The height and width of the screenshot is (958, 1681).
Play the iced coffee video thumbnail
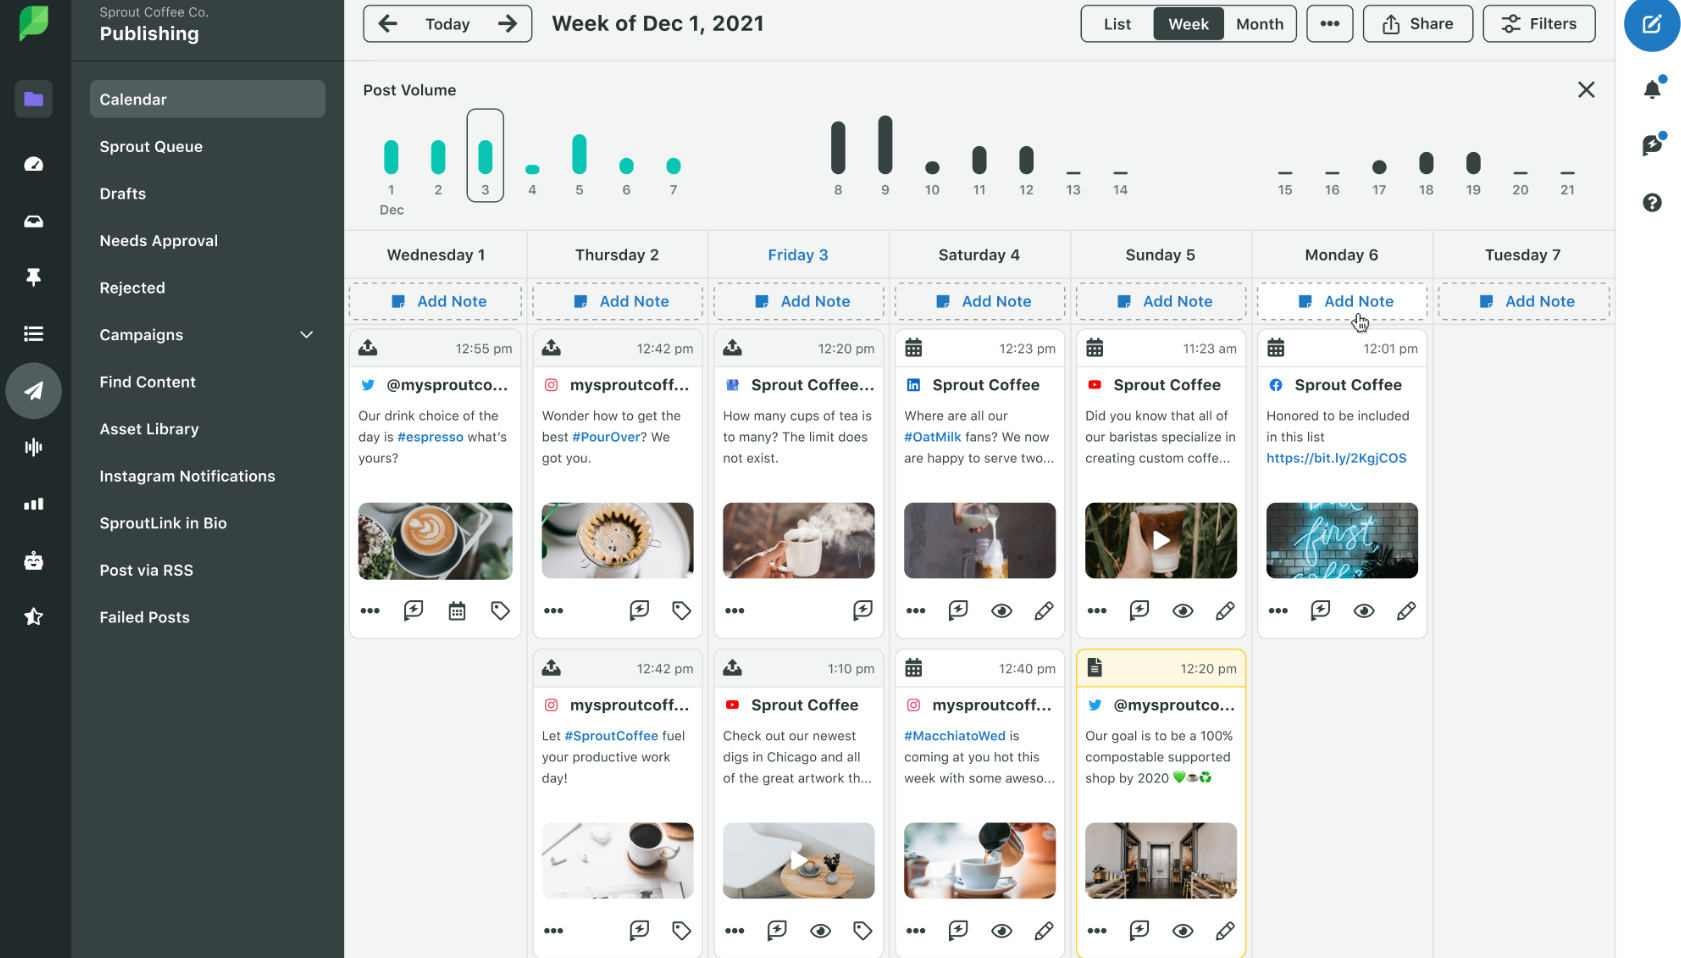tap(1161, 541)
